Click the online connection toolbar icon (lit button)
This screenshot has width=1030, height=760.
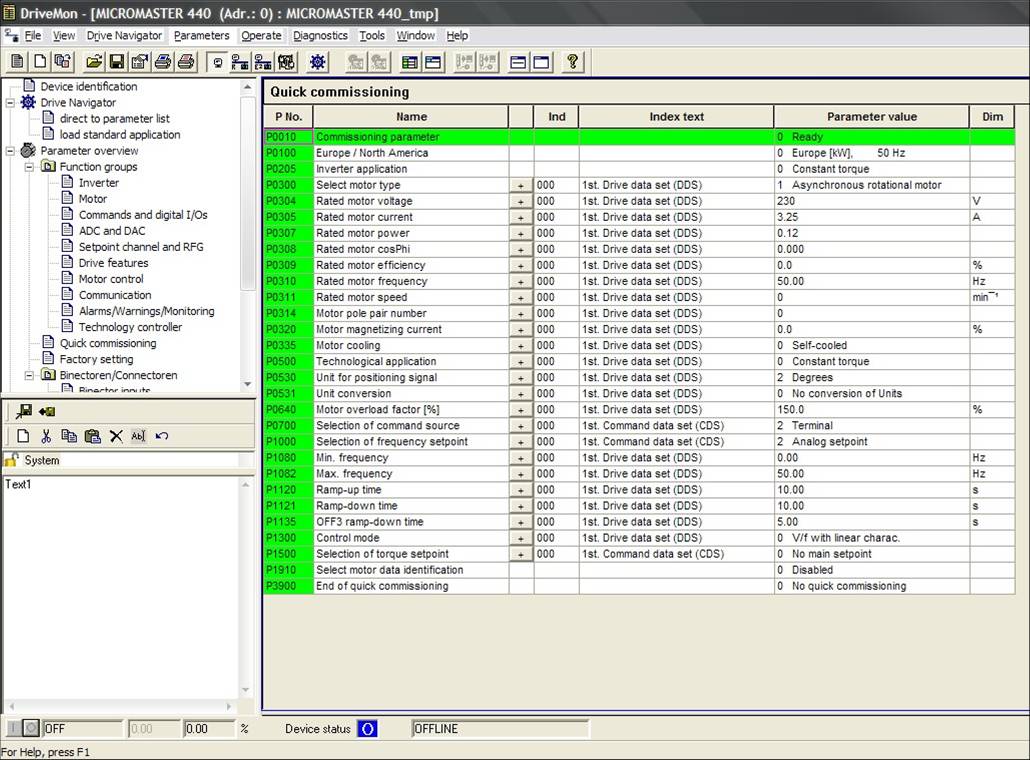[x=217, y=62]
